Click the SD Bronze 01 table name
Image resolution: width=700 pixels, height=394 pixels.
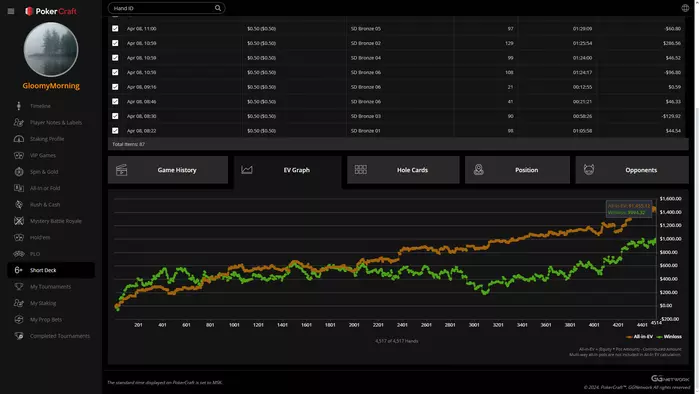tap(366, 131)
